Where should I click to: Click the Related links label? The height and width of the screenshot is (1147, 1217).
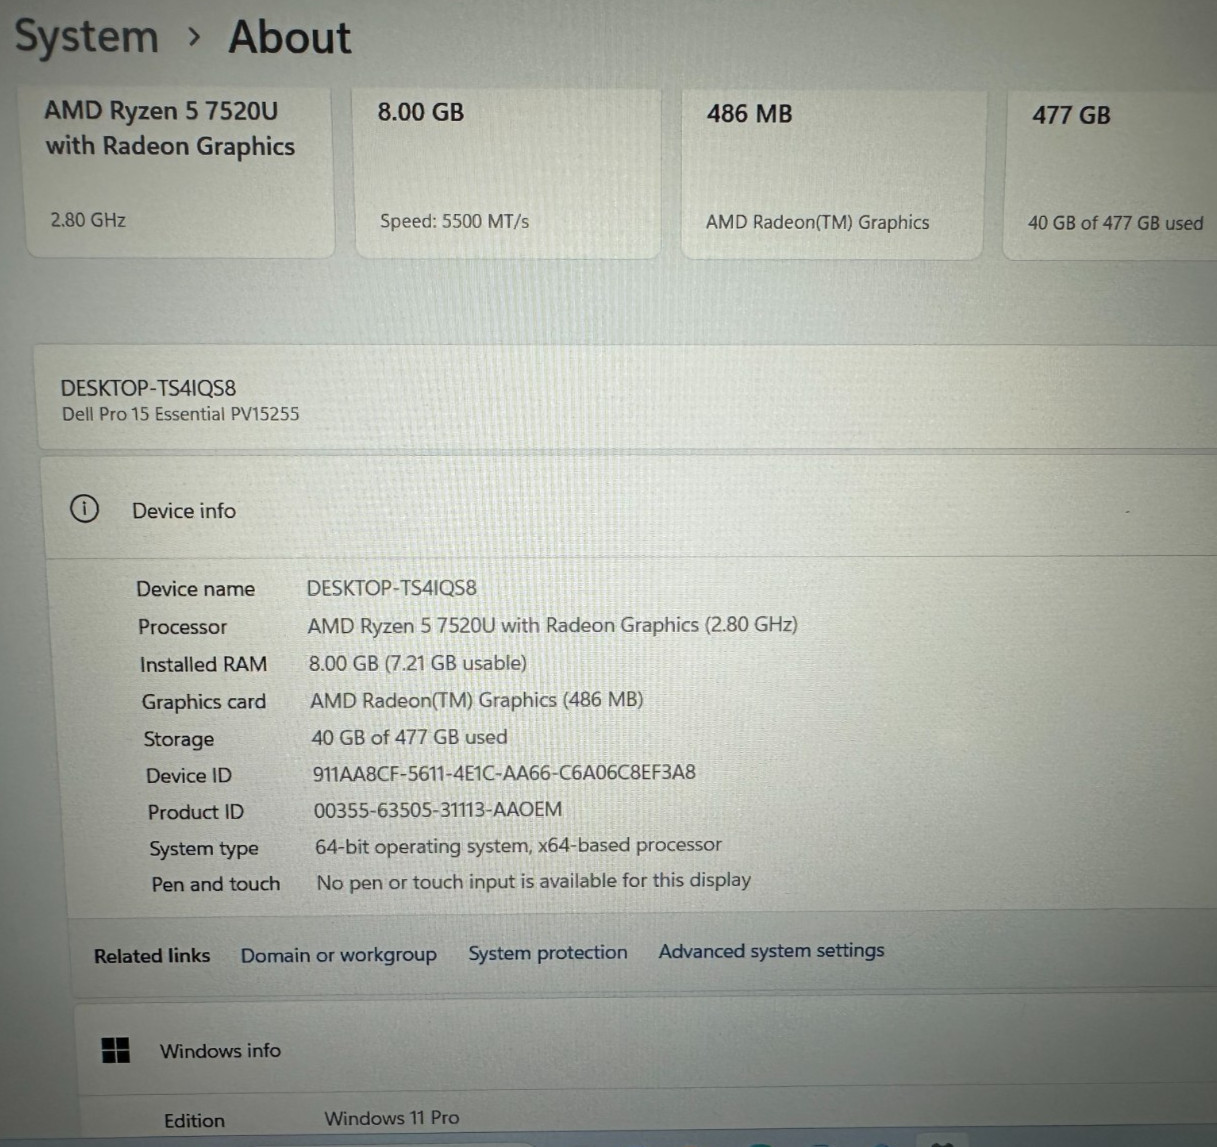tap(152, 956)
